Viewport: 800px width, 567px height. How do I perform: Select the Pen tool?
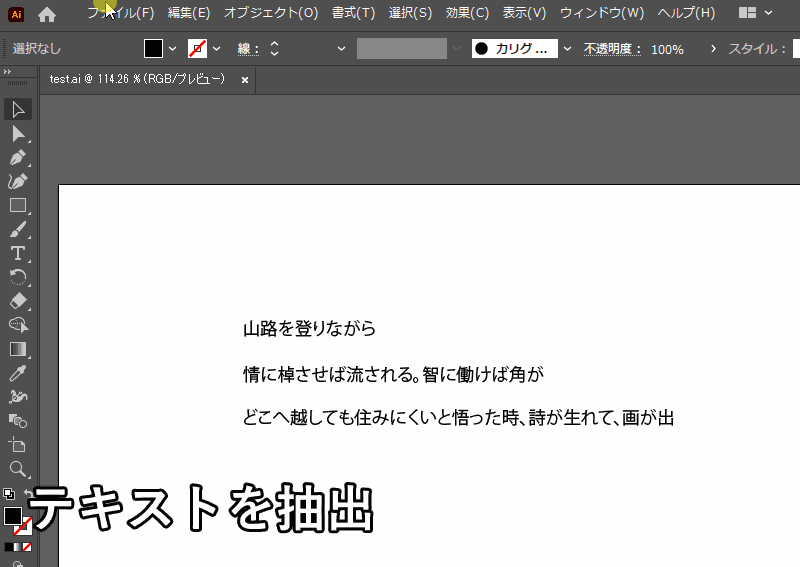click(x=18, y=158)
